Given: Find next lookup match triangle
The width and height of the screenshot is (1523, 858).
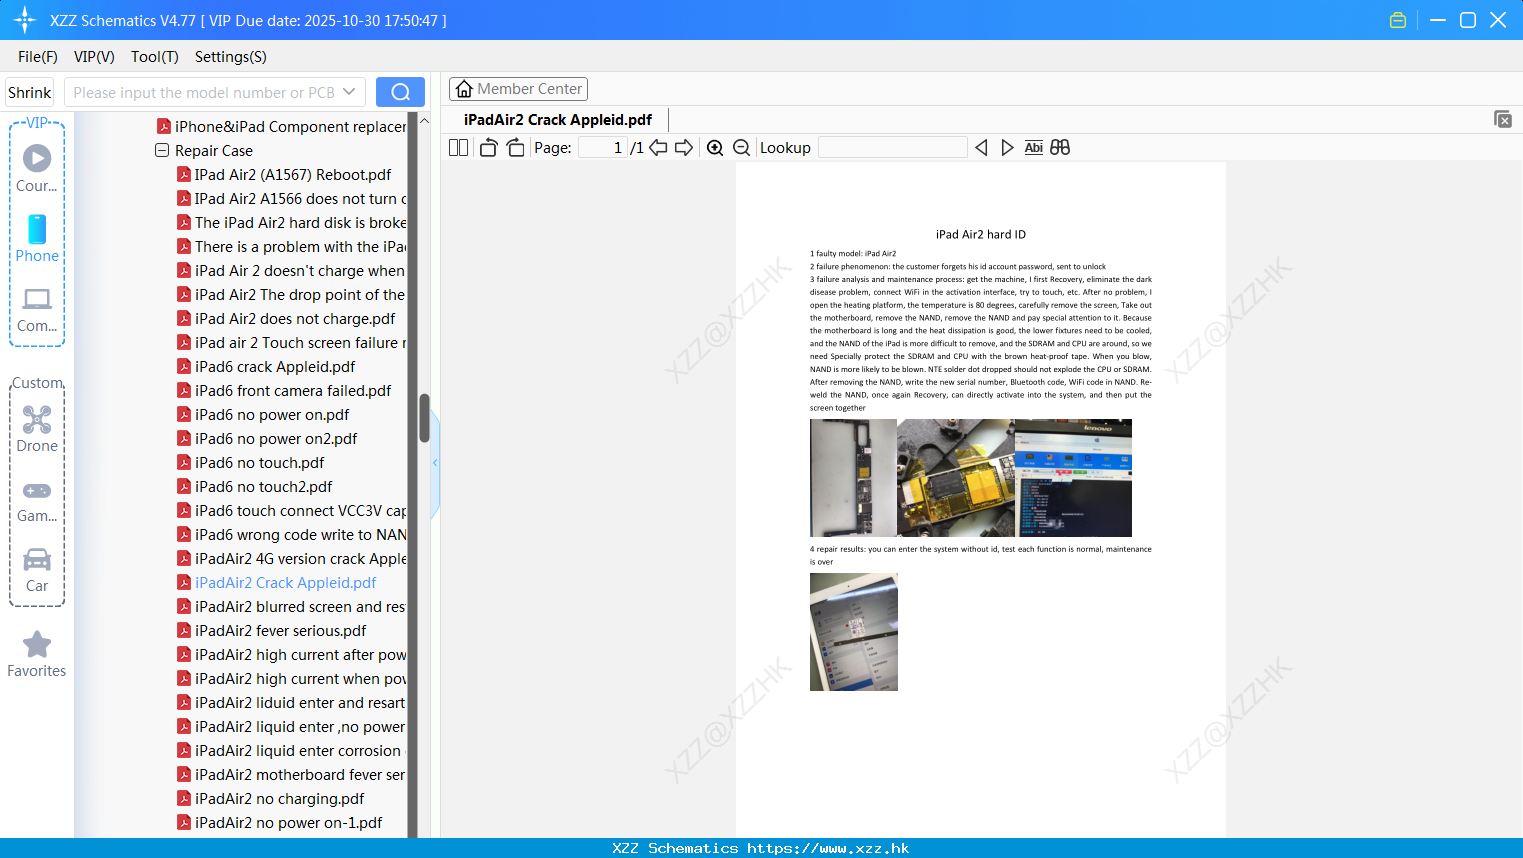Looking at the screenshot, I should tap(1007, 147).
